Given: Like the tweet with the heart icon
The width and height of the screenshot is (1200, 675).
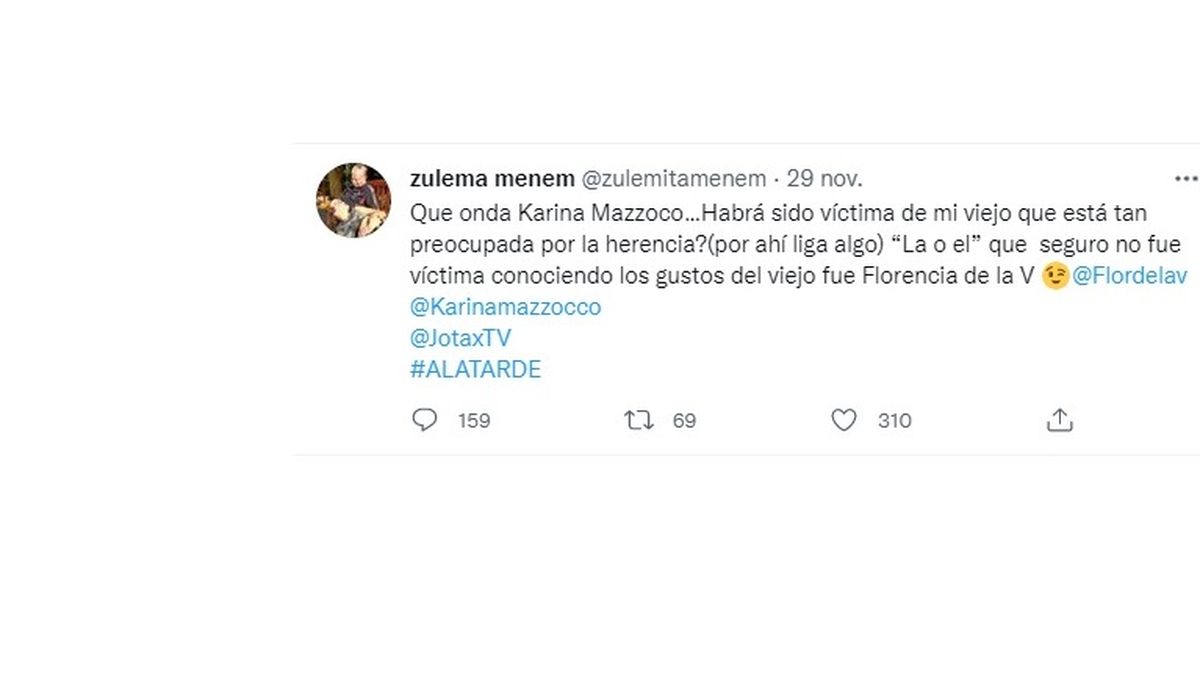Looking at the screenshot, I should 844,421.
